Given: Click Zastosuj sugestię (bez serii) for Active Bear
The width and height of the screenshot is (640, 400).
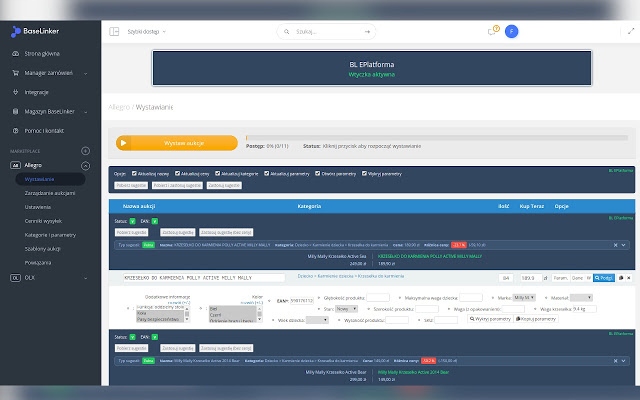Looking at the screenshot, I should (x=226, y=348).
